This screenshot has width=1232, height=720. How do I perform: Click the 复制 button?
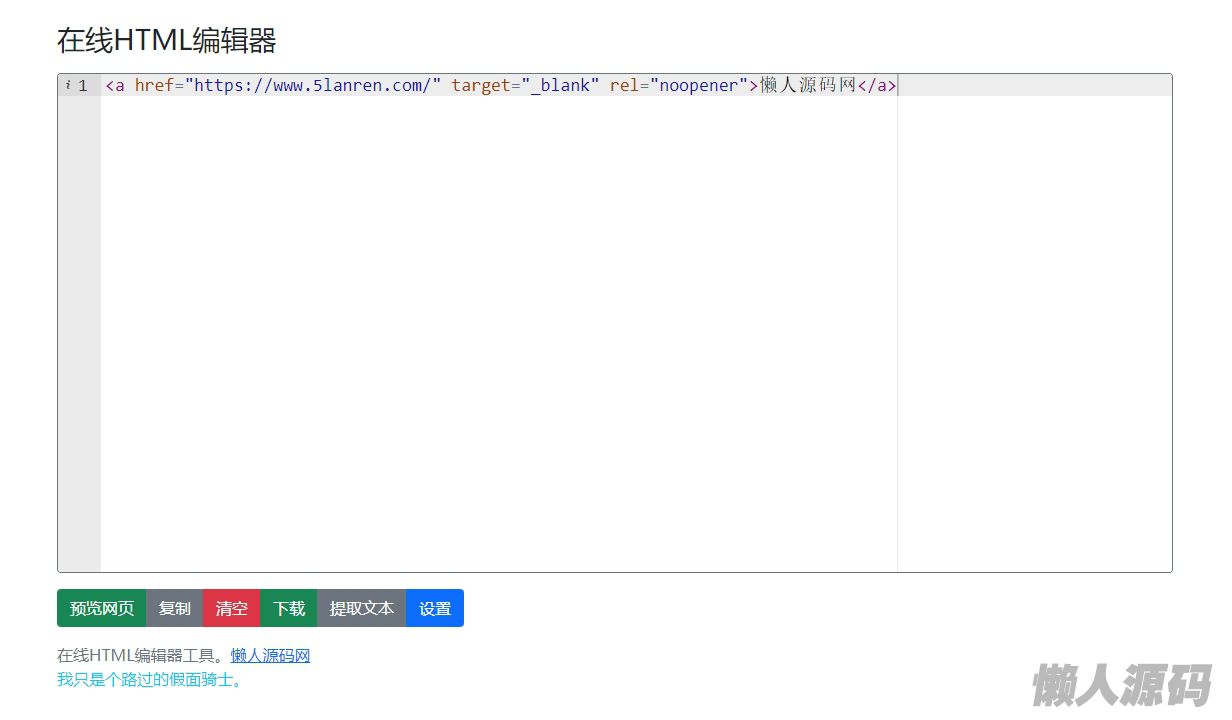[174, 608]
